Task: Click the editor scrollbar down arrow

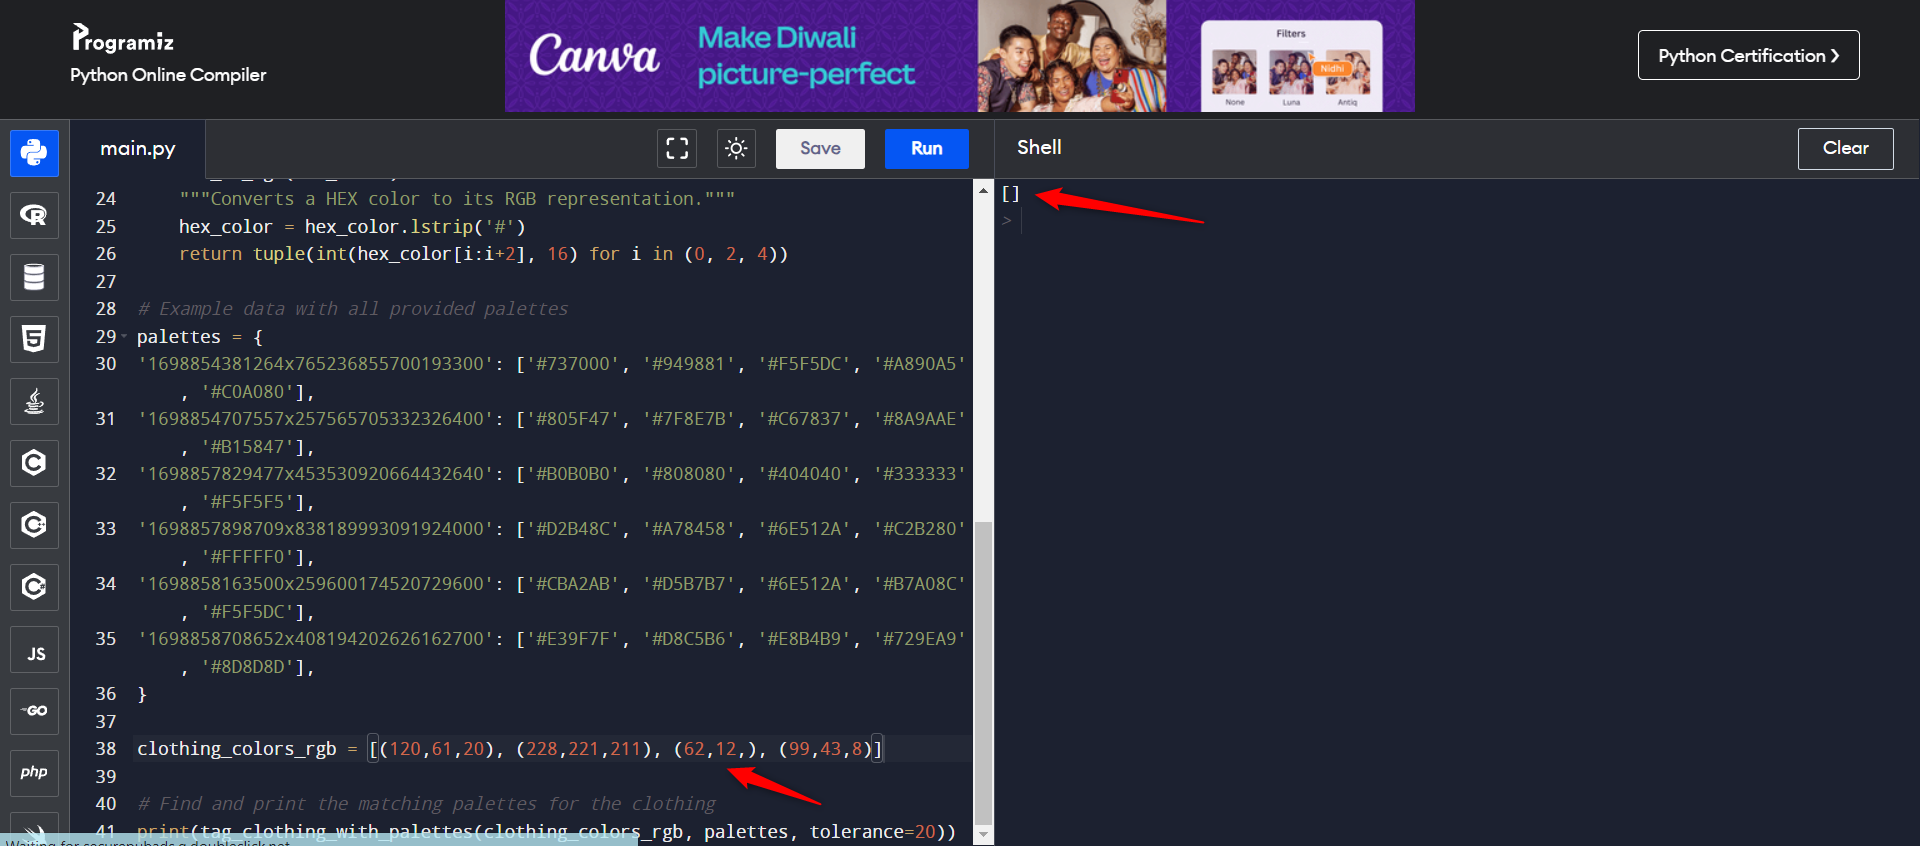Action: pyautogui.click(x=984, y=834)
